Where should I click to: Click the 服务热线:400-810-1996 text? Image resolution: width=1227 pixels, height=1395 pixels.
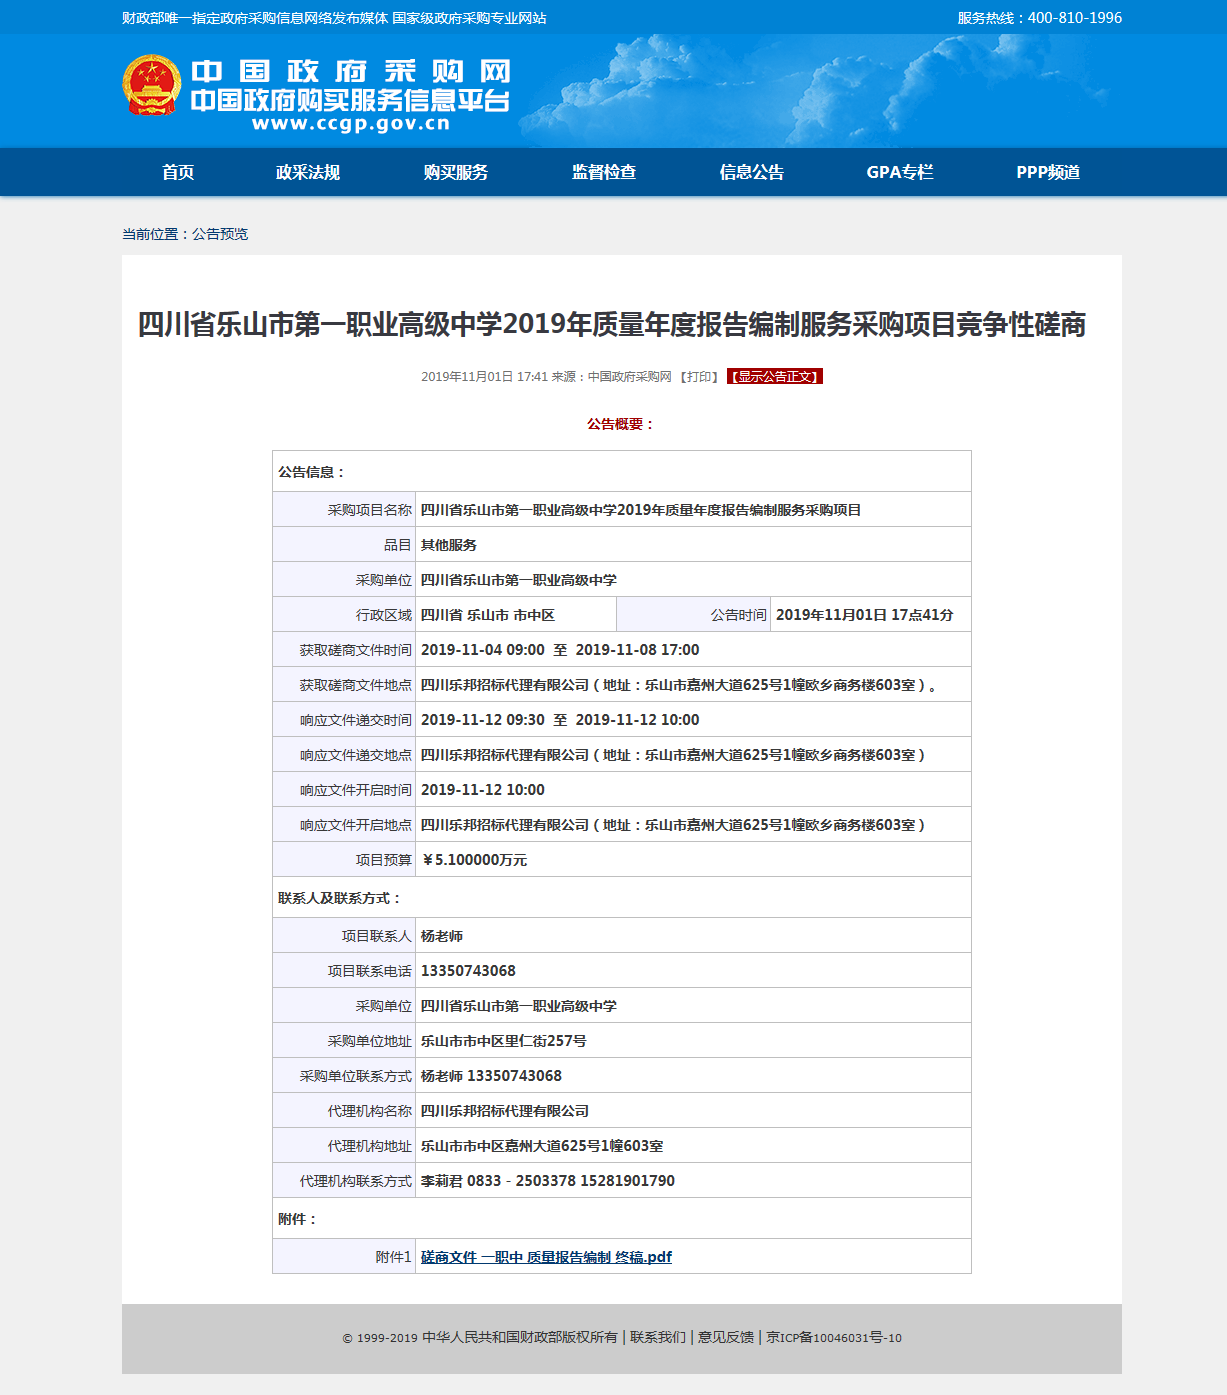pos(1040,18)
